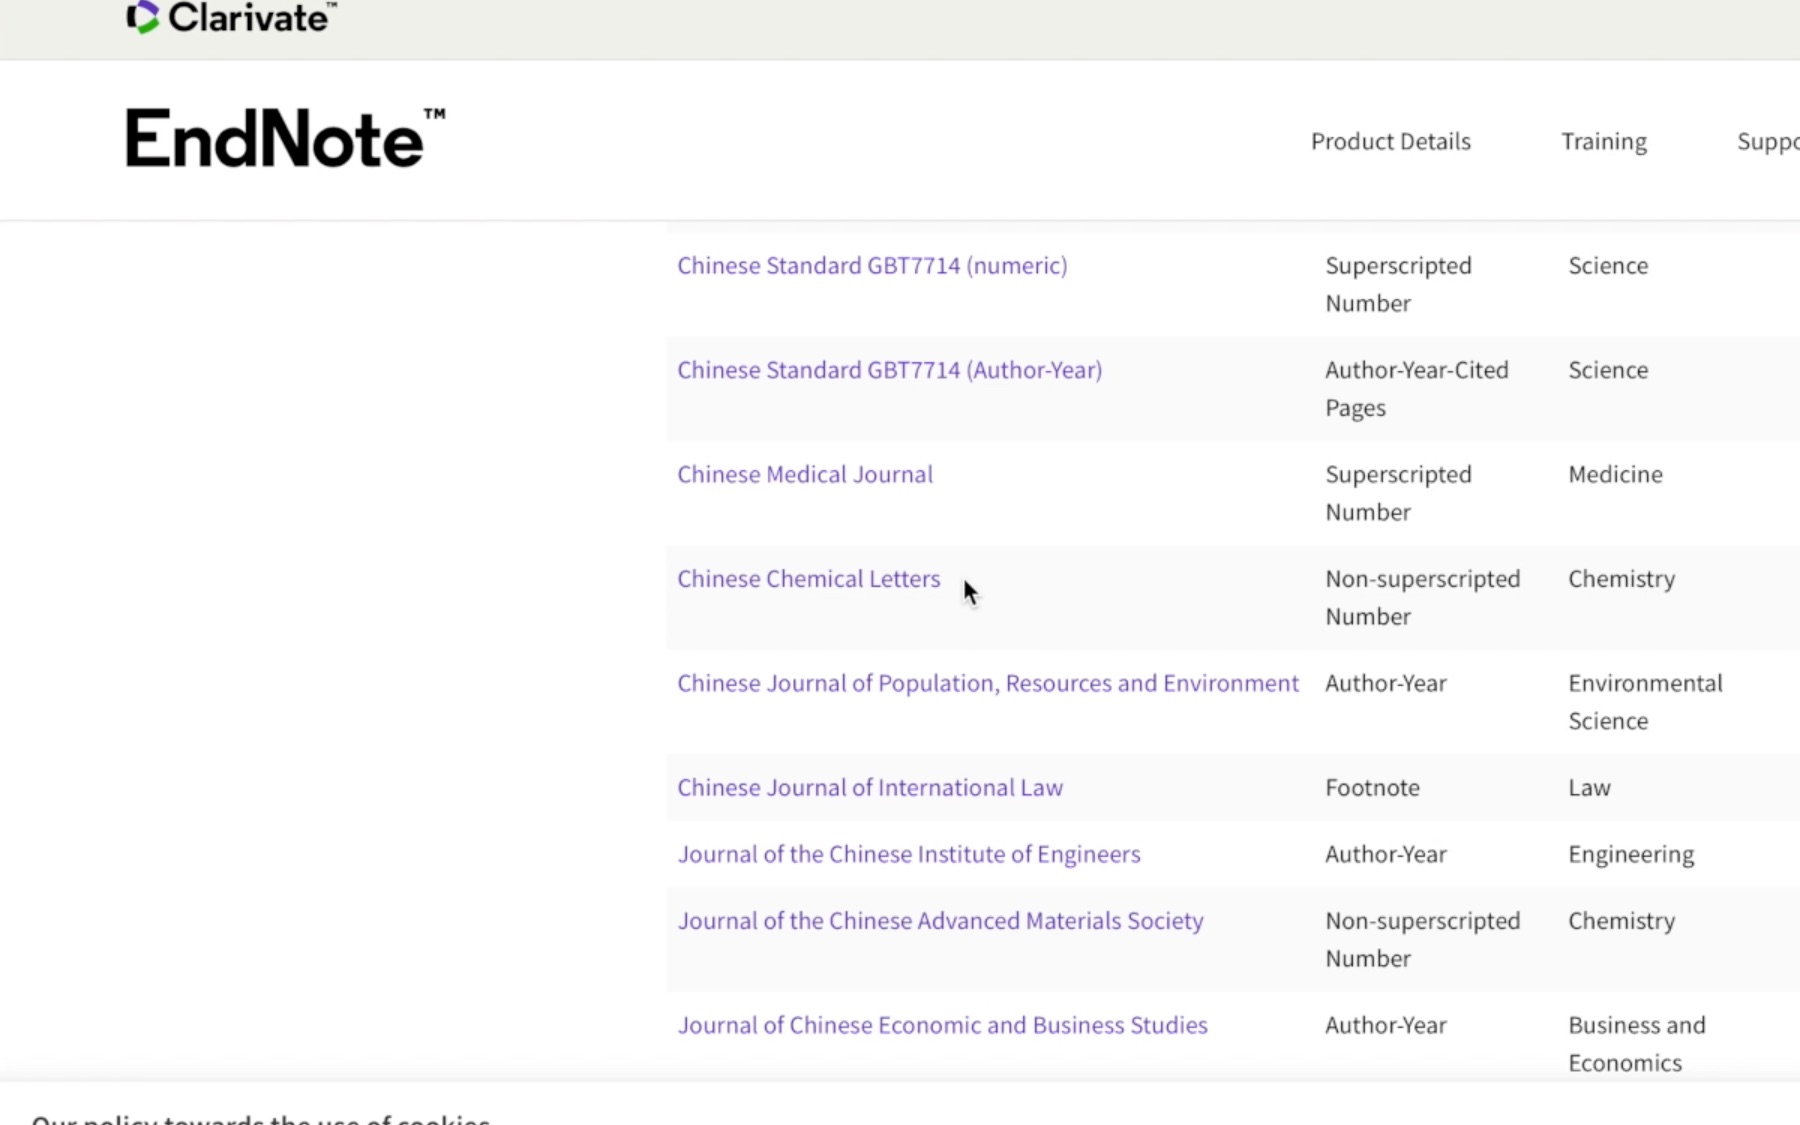Image resolution: width=1800 pixels, height=1125 pixels.
Task: Select 'Medicine' discipline cell
Action: pyautogui.click(x=1615, y=474)
